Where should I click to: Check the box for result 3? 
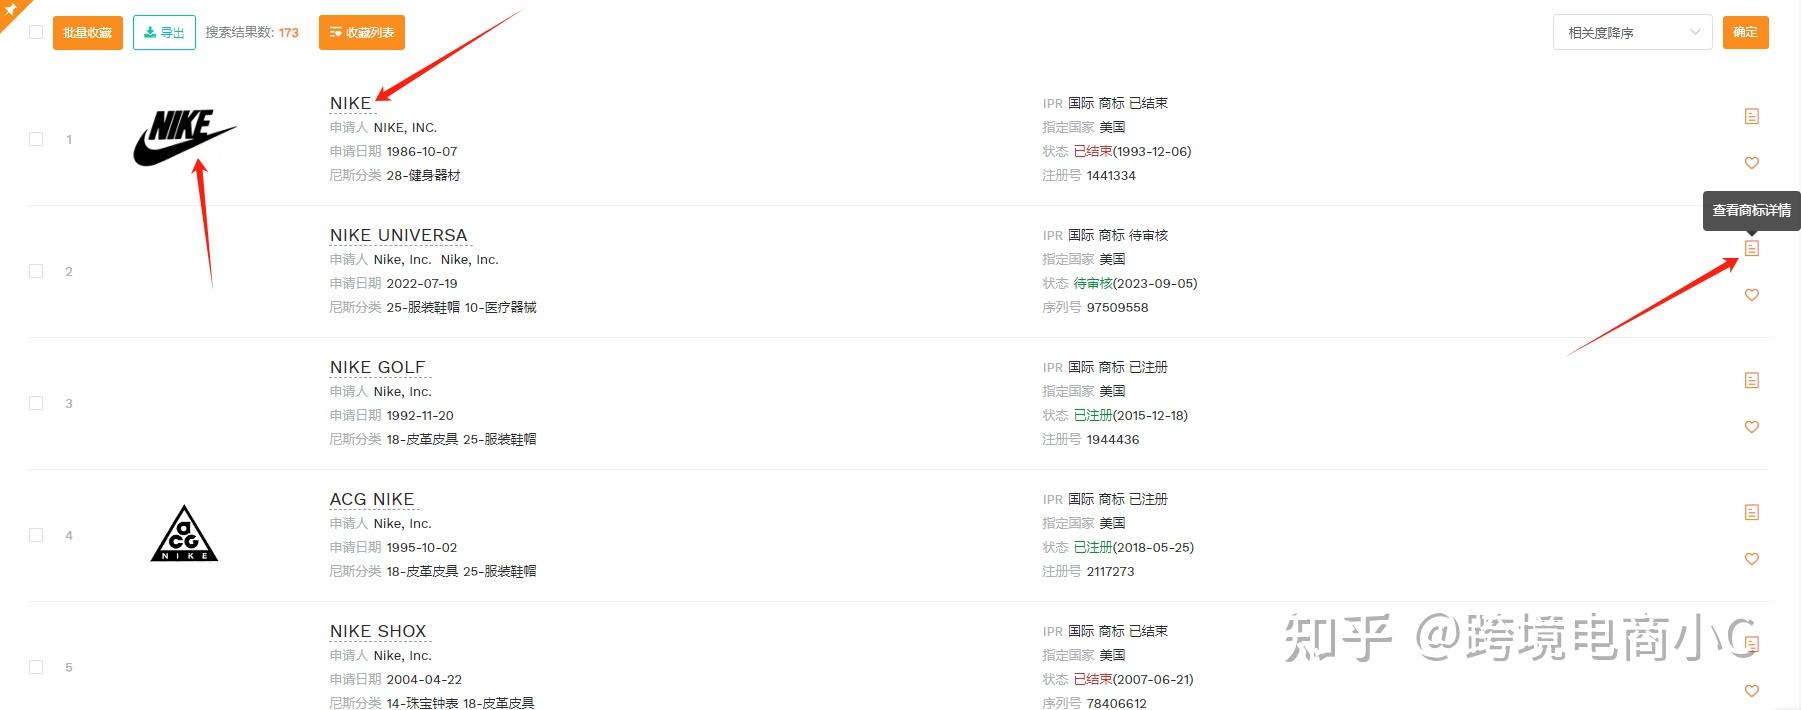(36, 403)
